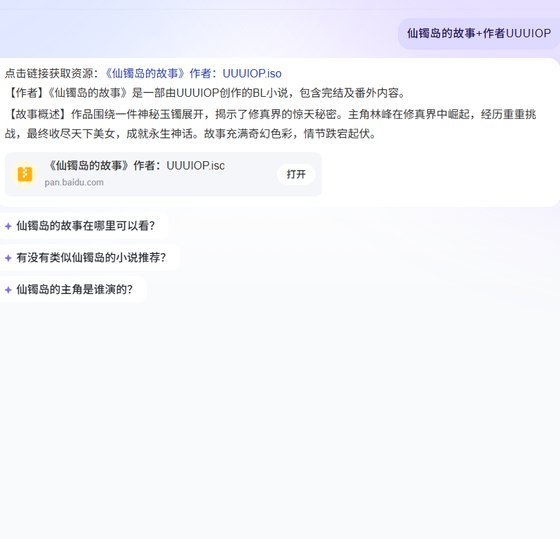
Task: Select suggestion 仙镯岛的主角是谁演的?
Action: (73, 289)
